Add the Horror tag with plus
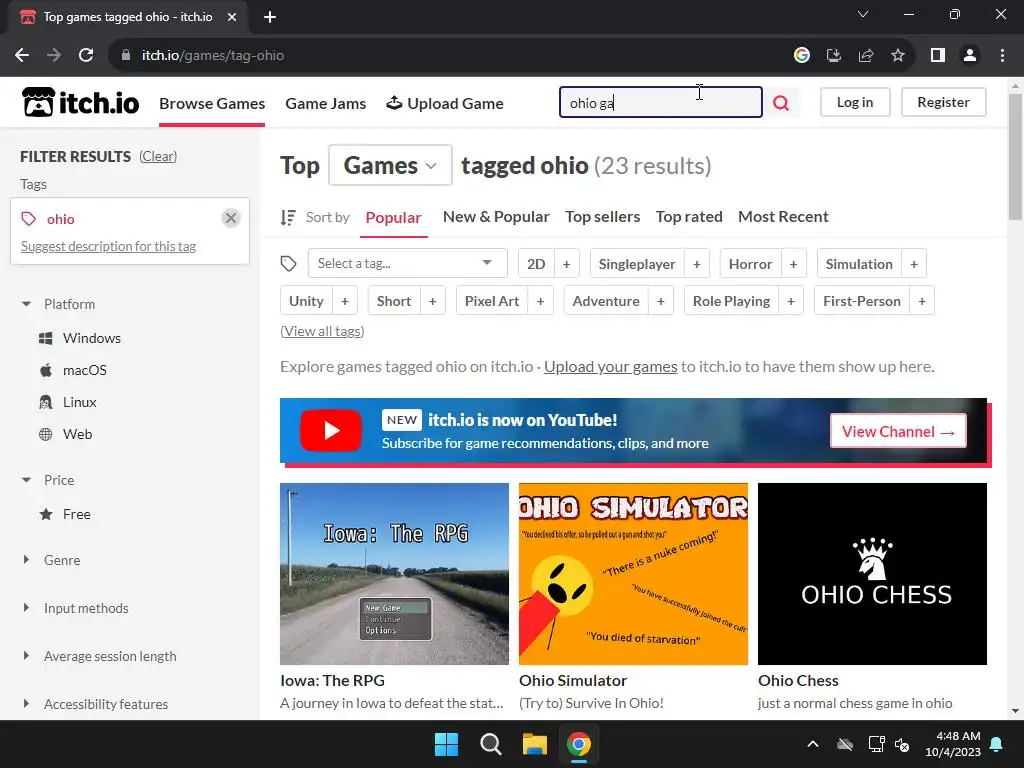 (793, 264)
